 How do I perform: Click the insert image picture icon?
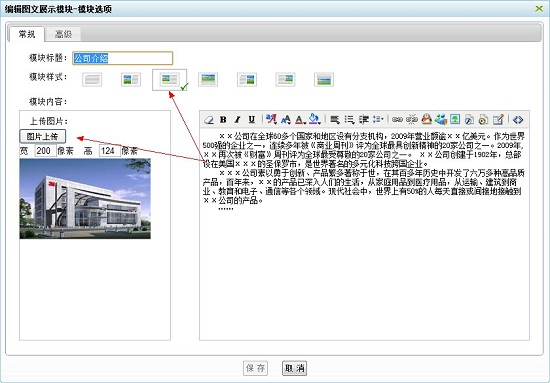coord(455,120)
